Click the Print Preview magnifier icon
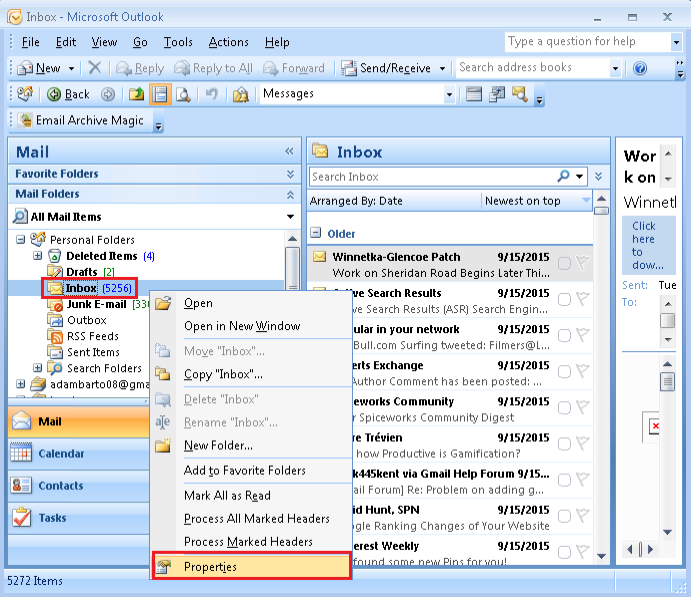 tap(183, 94)
